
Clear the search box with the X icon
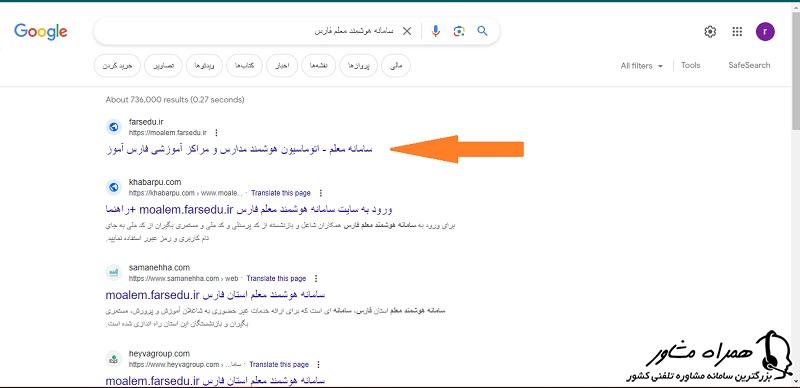tap(407, 32)
